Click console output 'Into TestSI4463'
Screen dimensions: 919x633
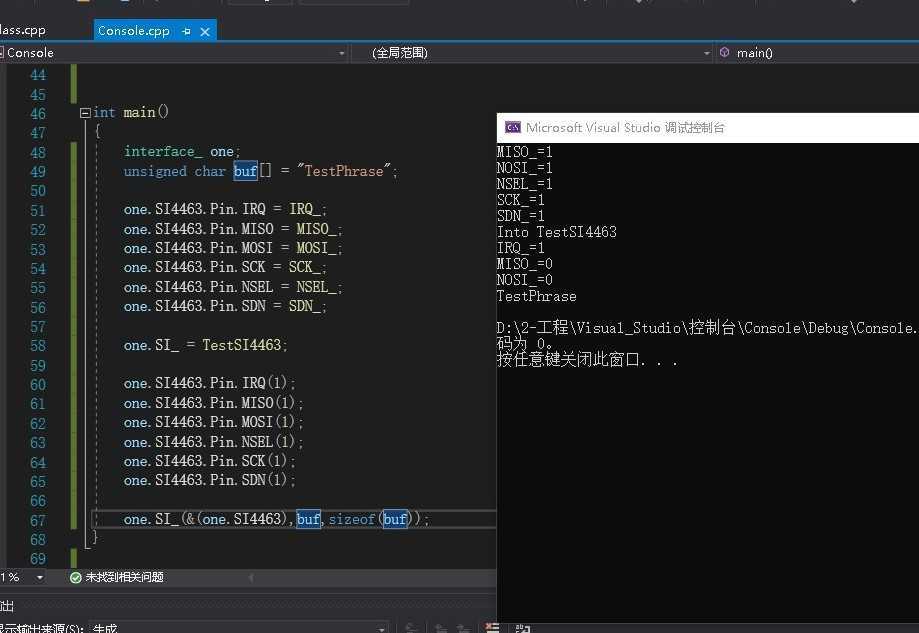(557, 232)
